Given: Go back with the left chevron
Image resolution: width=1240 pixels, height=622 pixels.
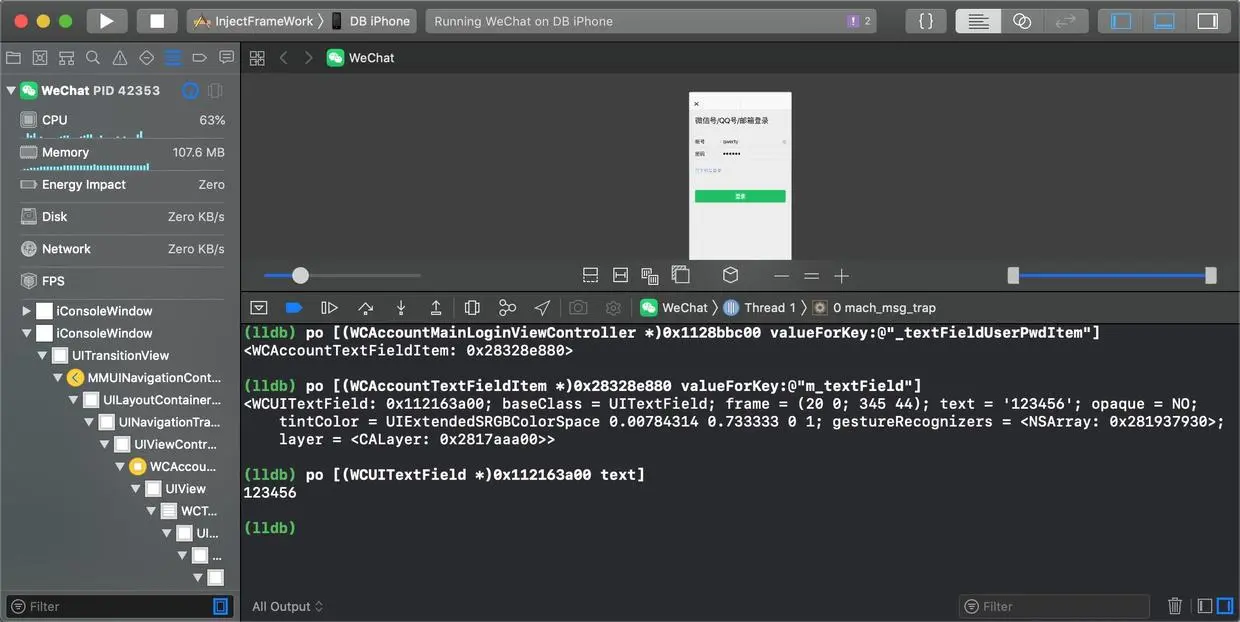Looking at the screenshot, I should click(x=284, y=58).
